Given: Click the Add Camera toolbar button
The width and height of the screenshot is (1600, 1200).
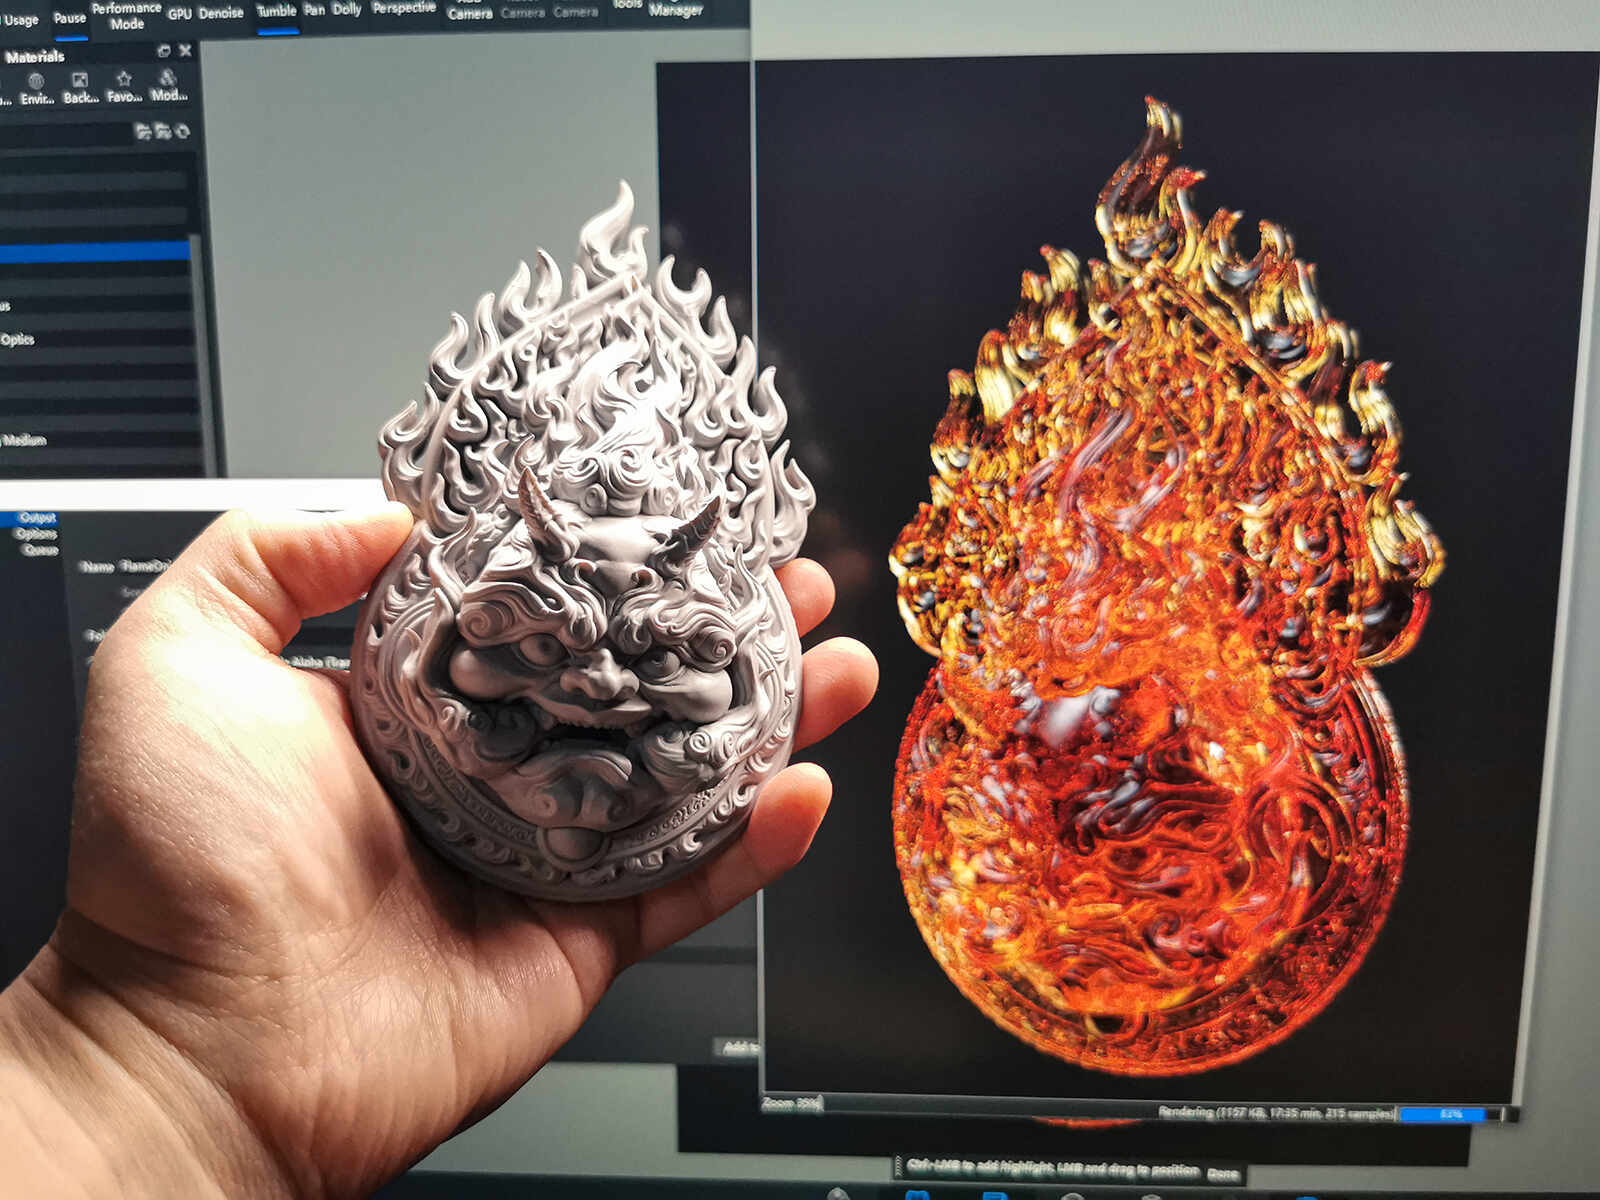Looking at the screenshot, I should pos(470,9).
